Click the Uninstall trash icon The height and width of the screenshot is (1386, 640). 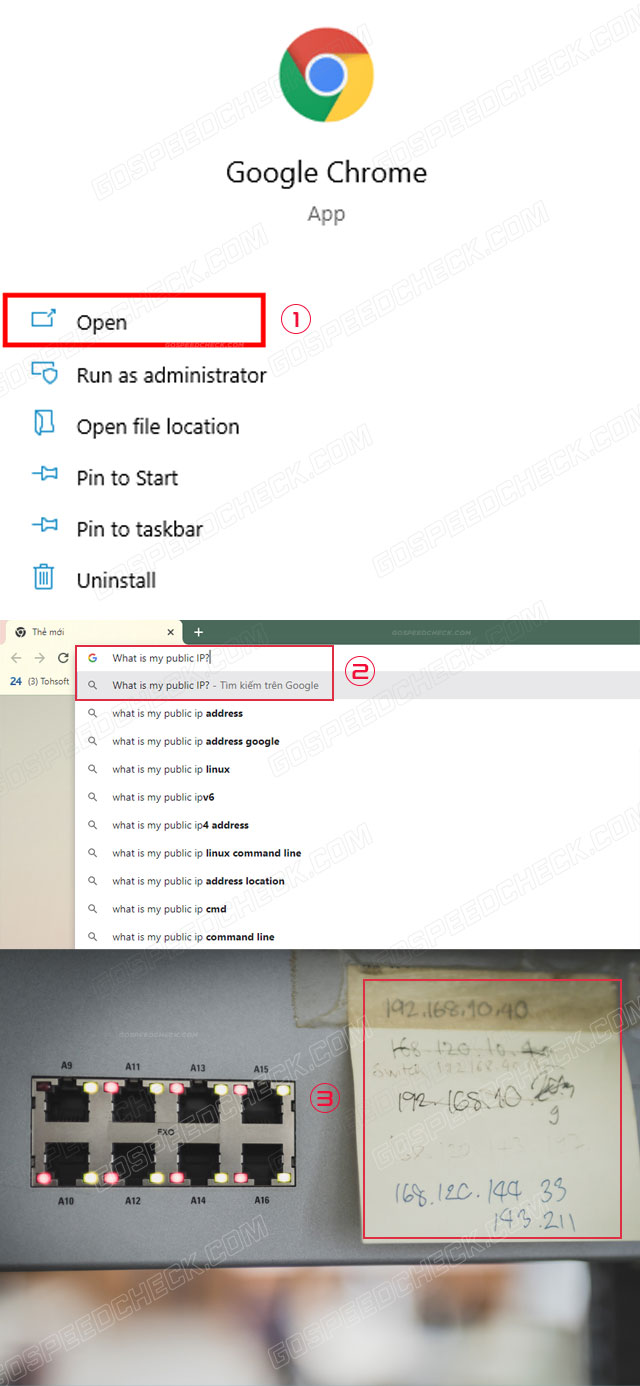point(44,577)
